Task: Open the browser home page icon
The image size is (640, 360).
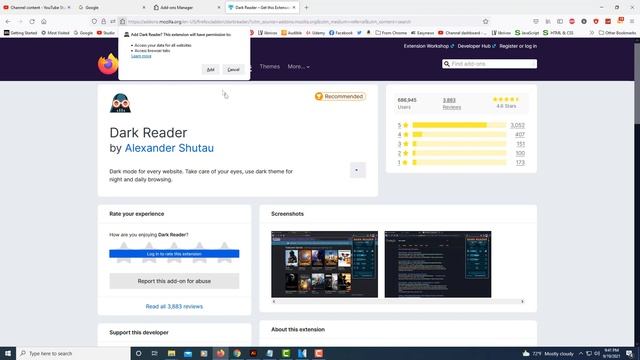Action: click(44, 21)
